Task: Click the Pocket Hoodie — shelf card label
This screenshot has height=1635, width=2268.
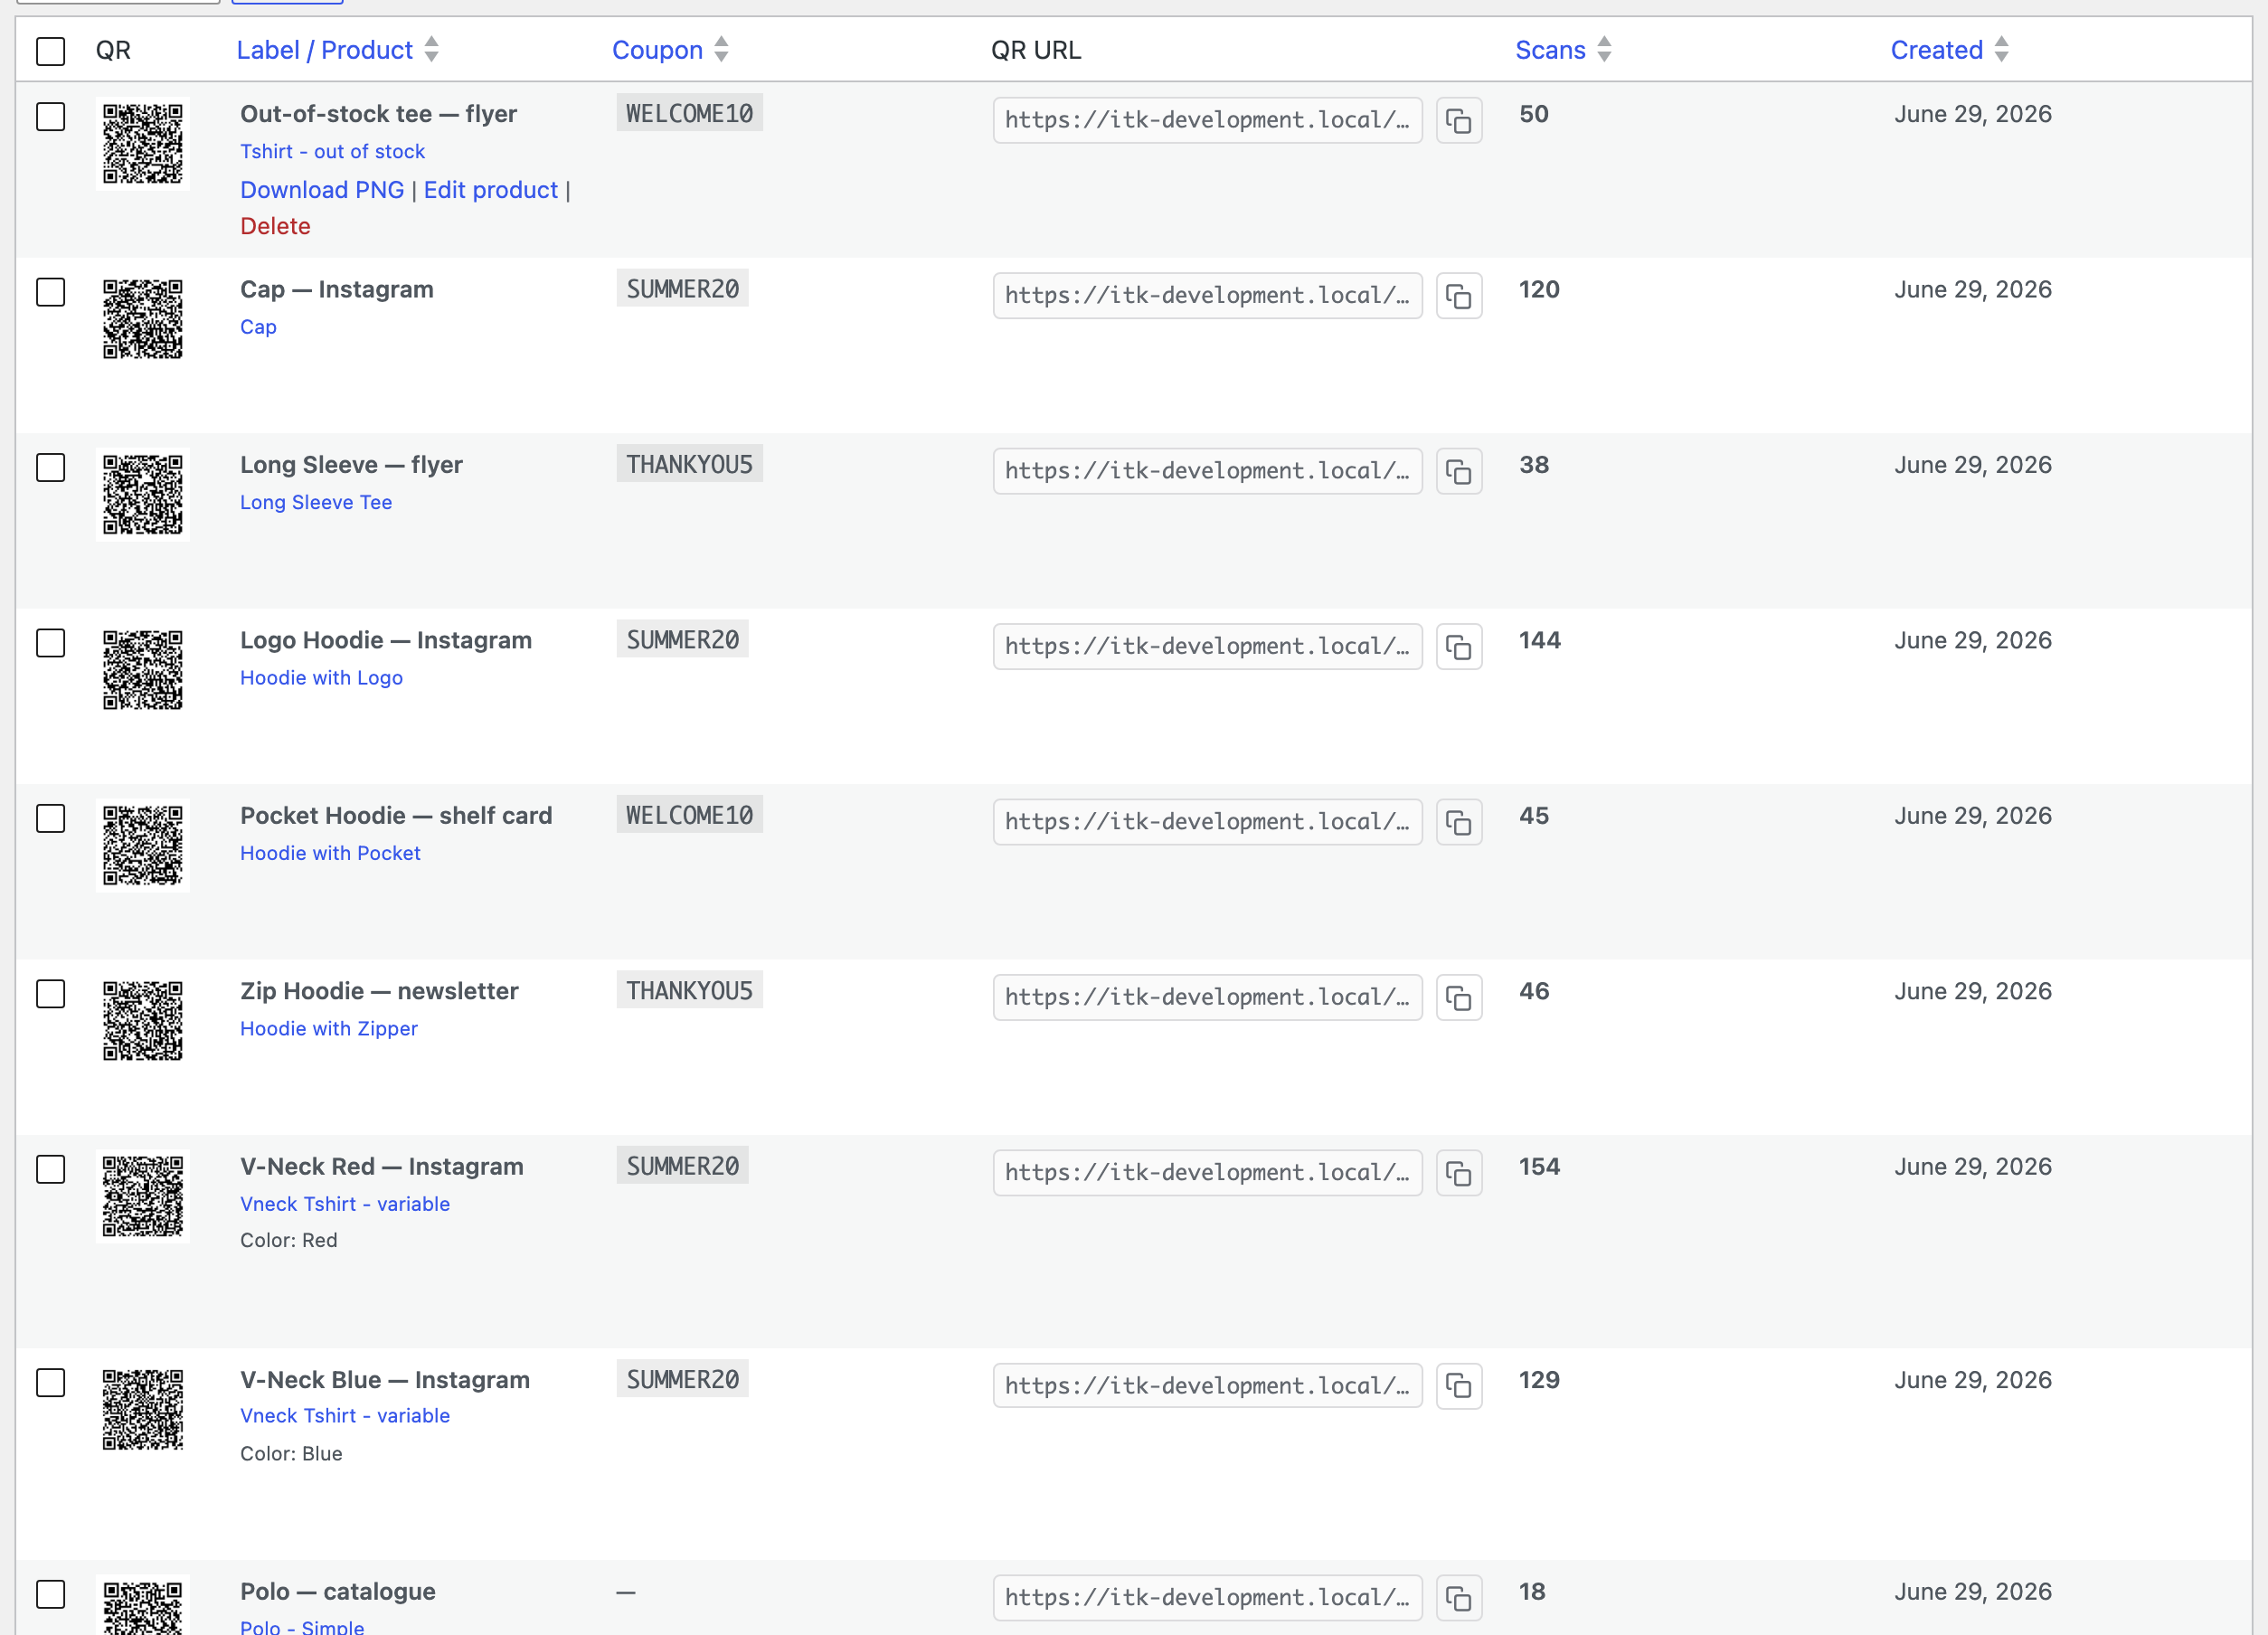Action: 396,816
